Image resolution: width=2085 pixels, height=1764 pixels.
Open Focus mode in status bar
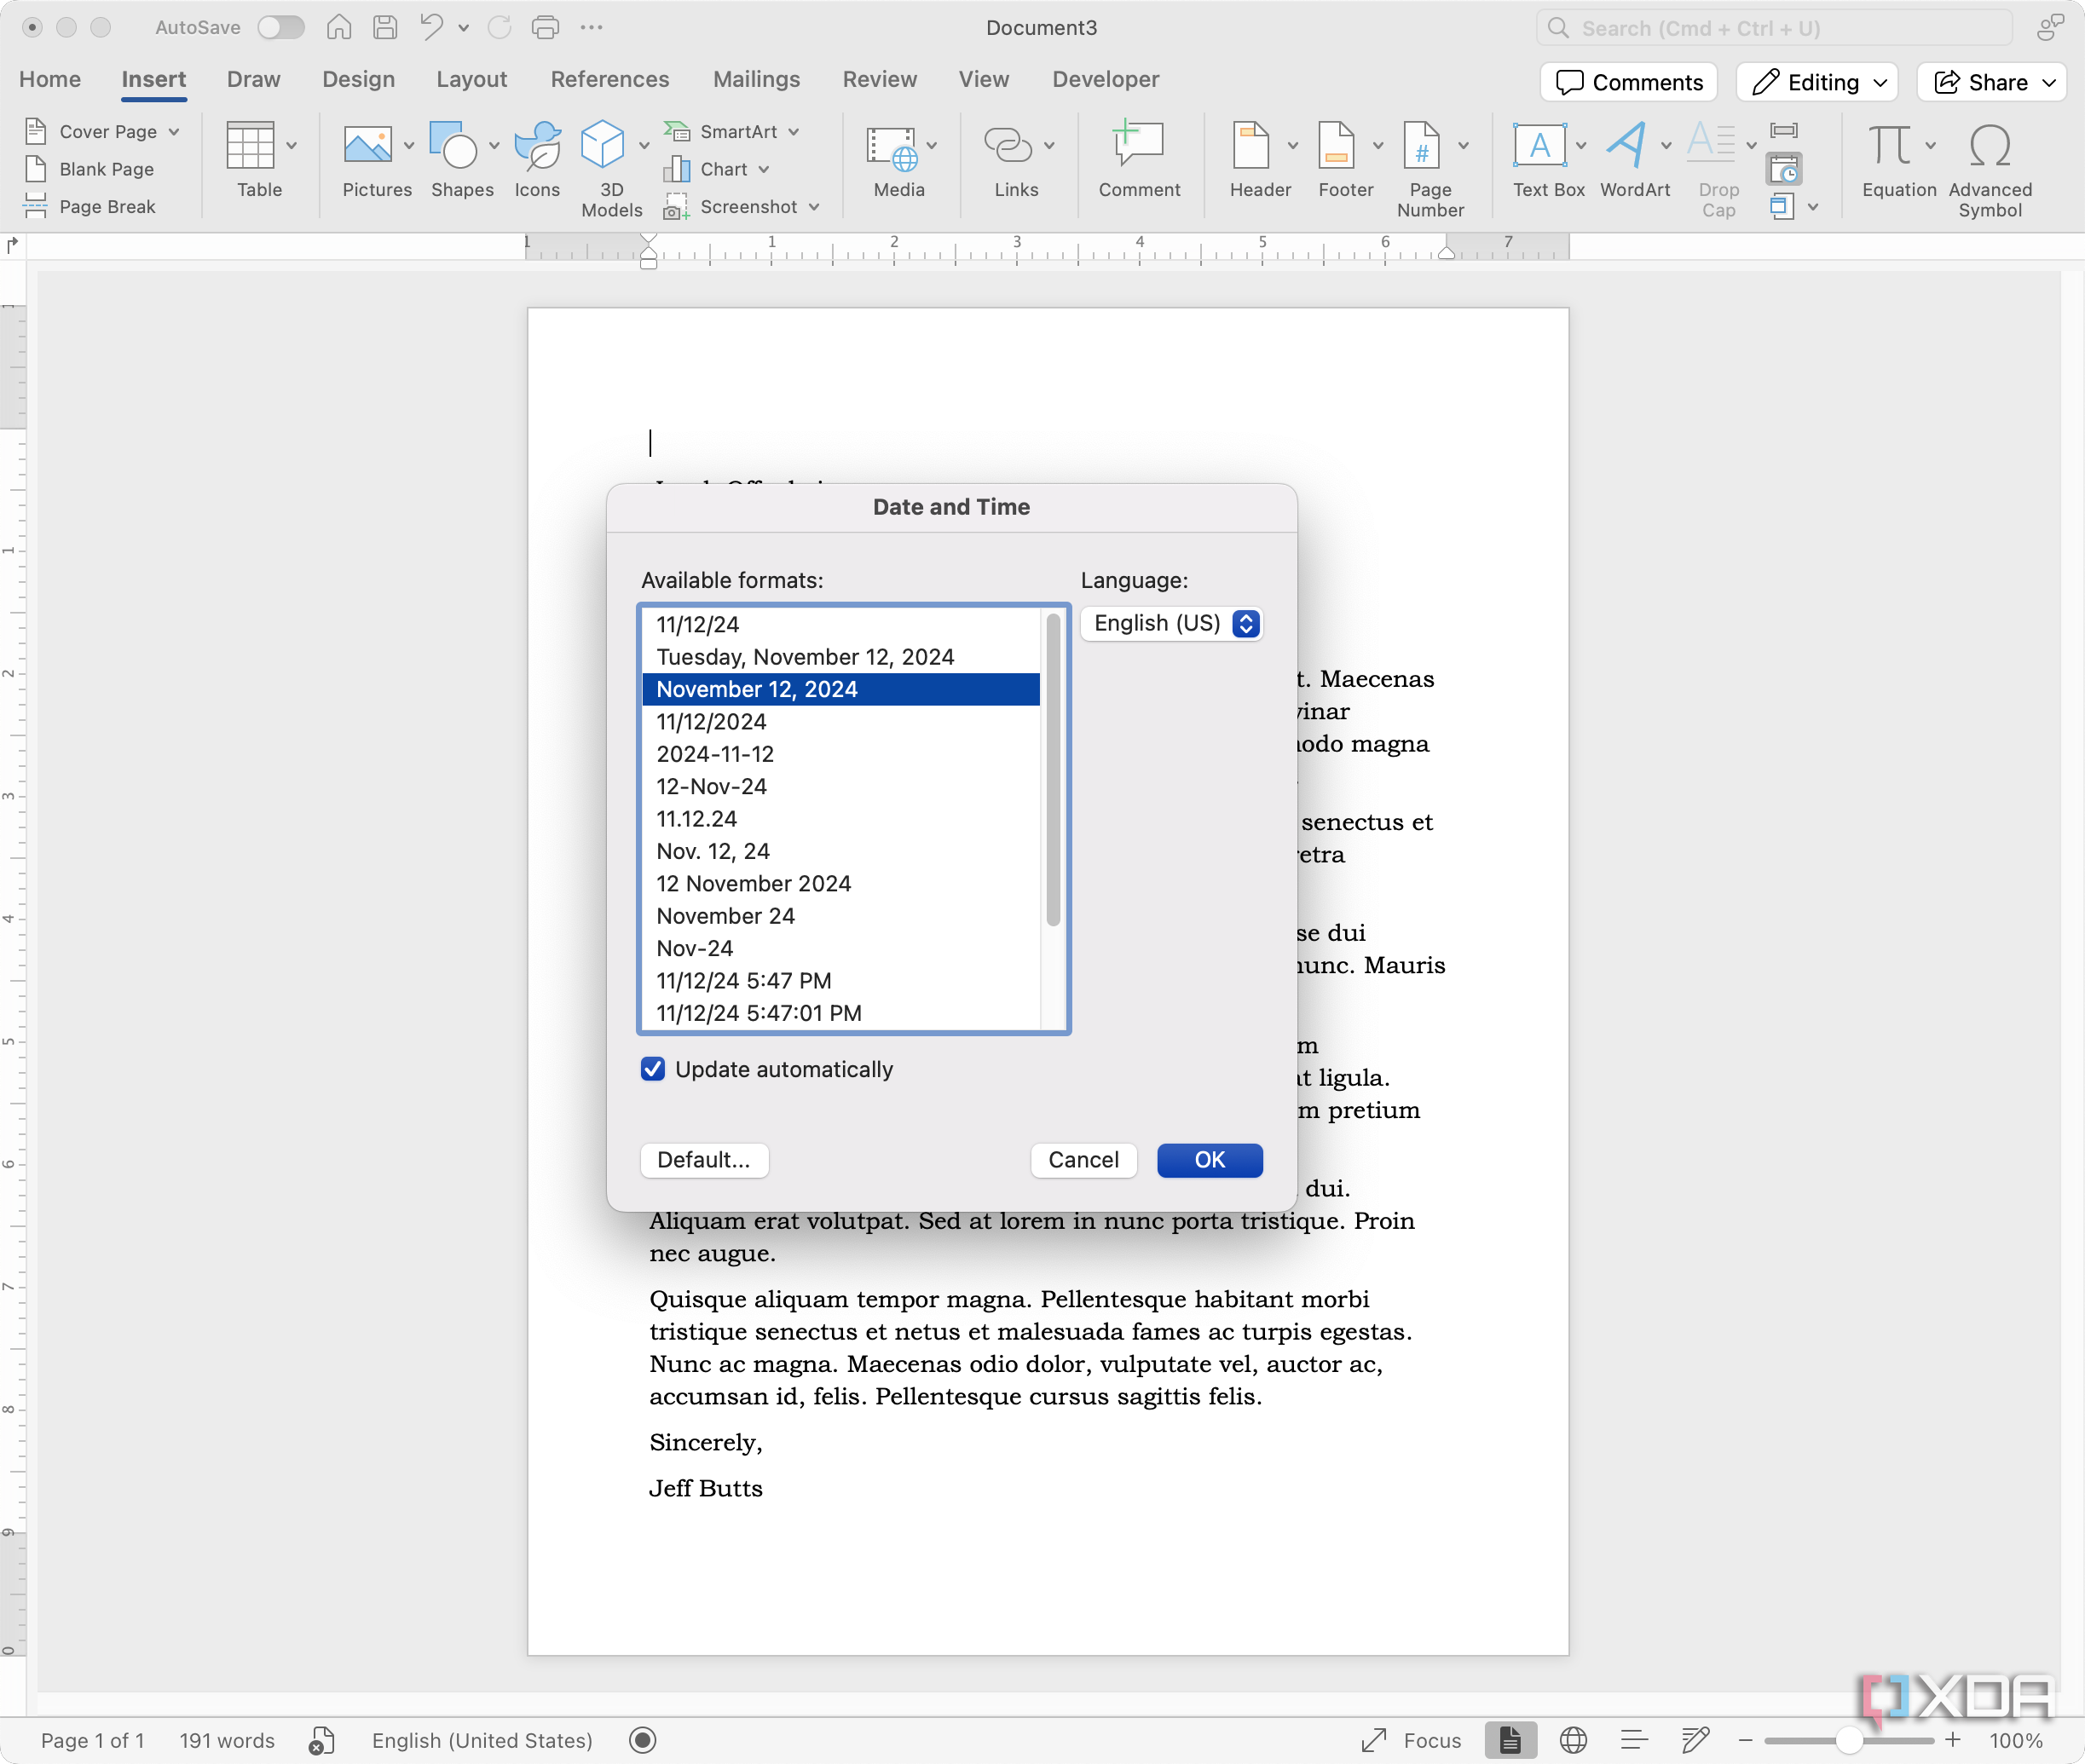point(1411,1740)
